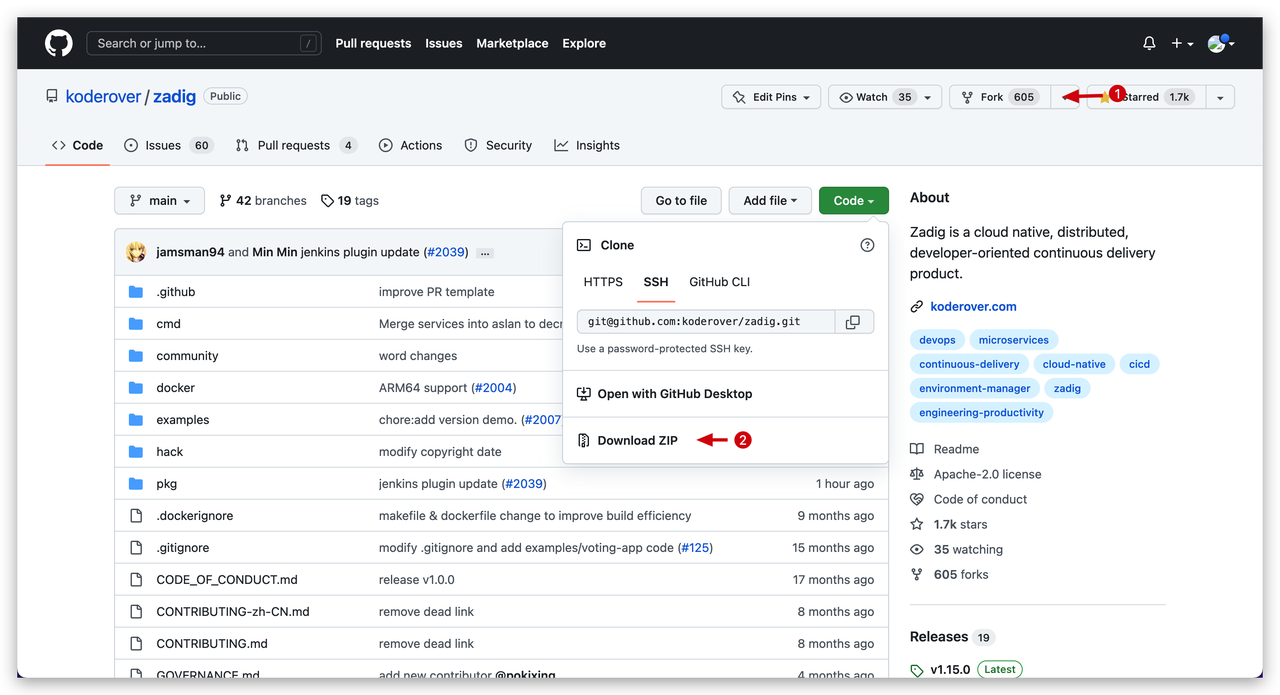
Task: Click the commit ellipsis expand icon
Action: click(485, 253)
